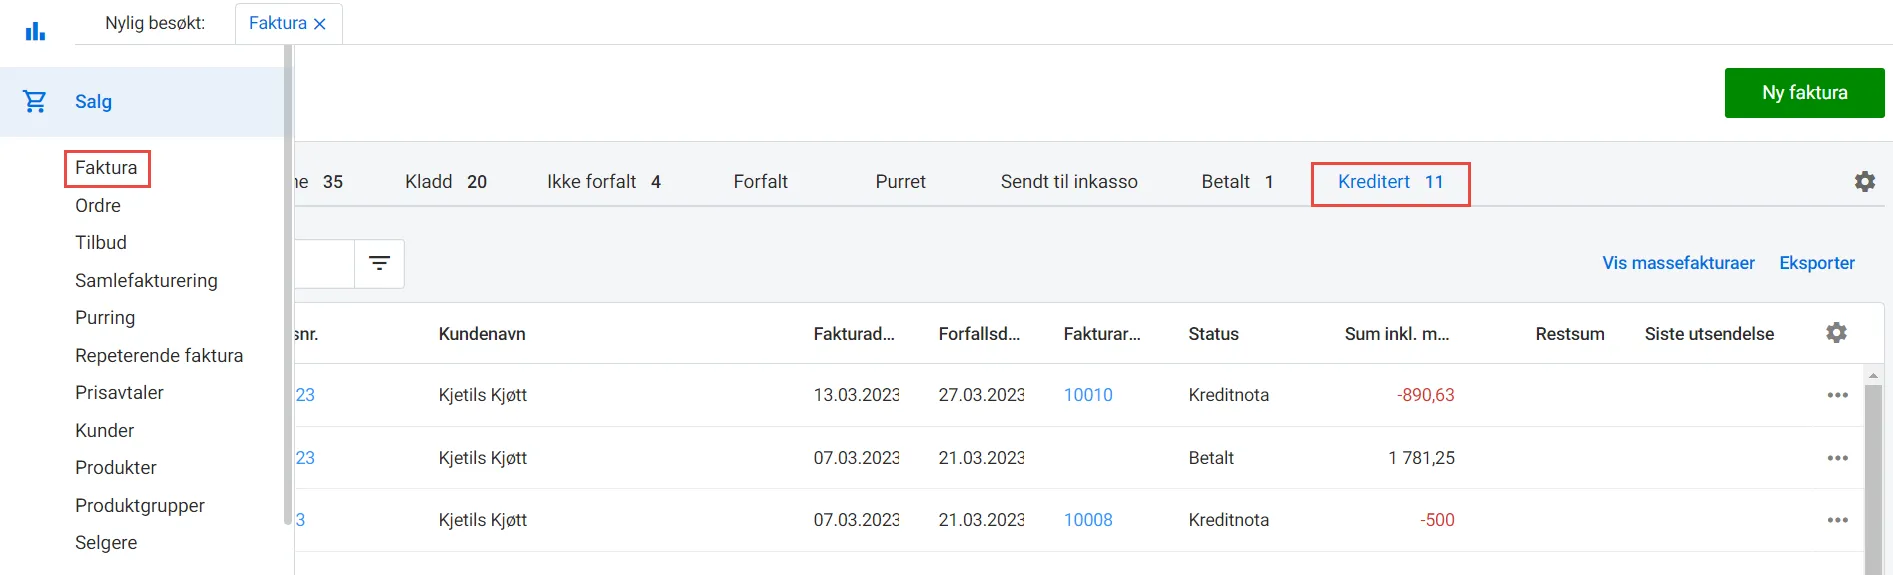Click the Fakturar... column header

click(x=1102, y=334)
